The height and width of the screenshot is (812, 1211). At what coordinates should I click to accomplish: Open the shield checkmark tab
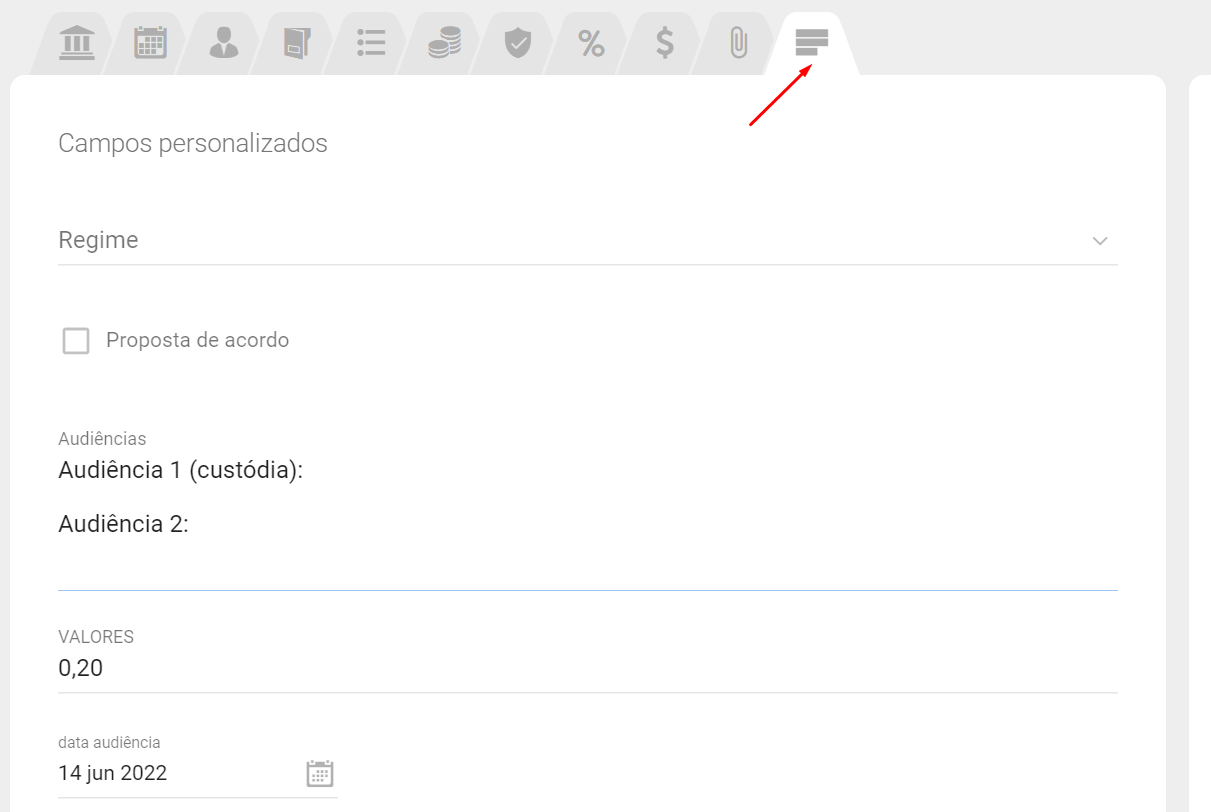517,43
